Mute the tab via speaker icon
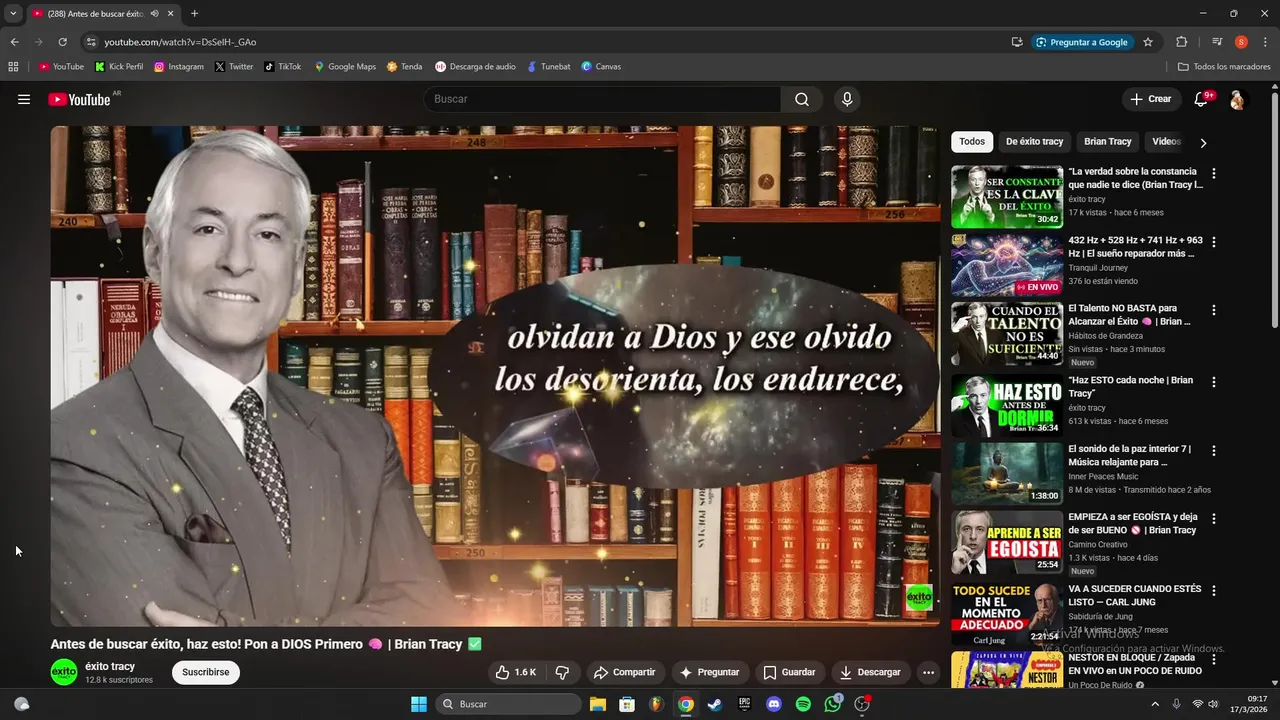 [154, 13]
